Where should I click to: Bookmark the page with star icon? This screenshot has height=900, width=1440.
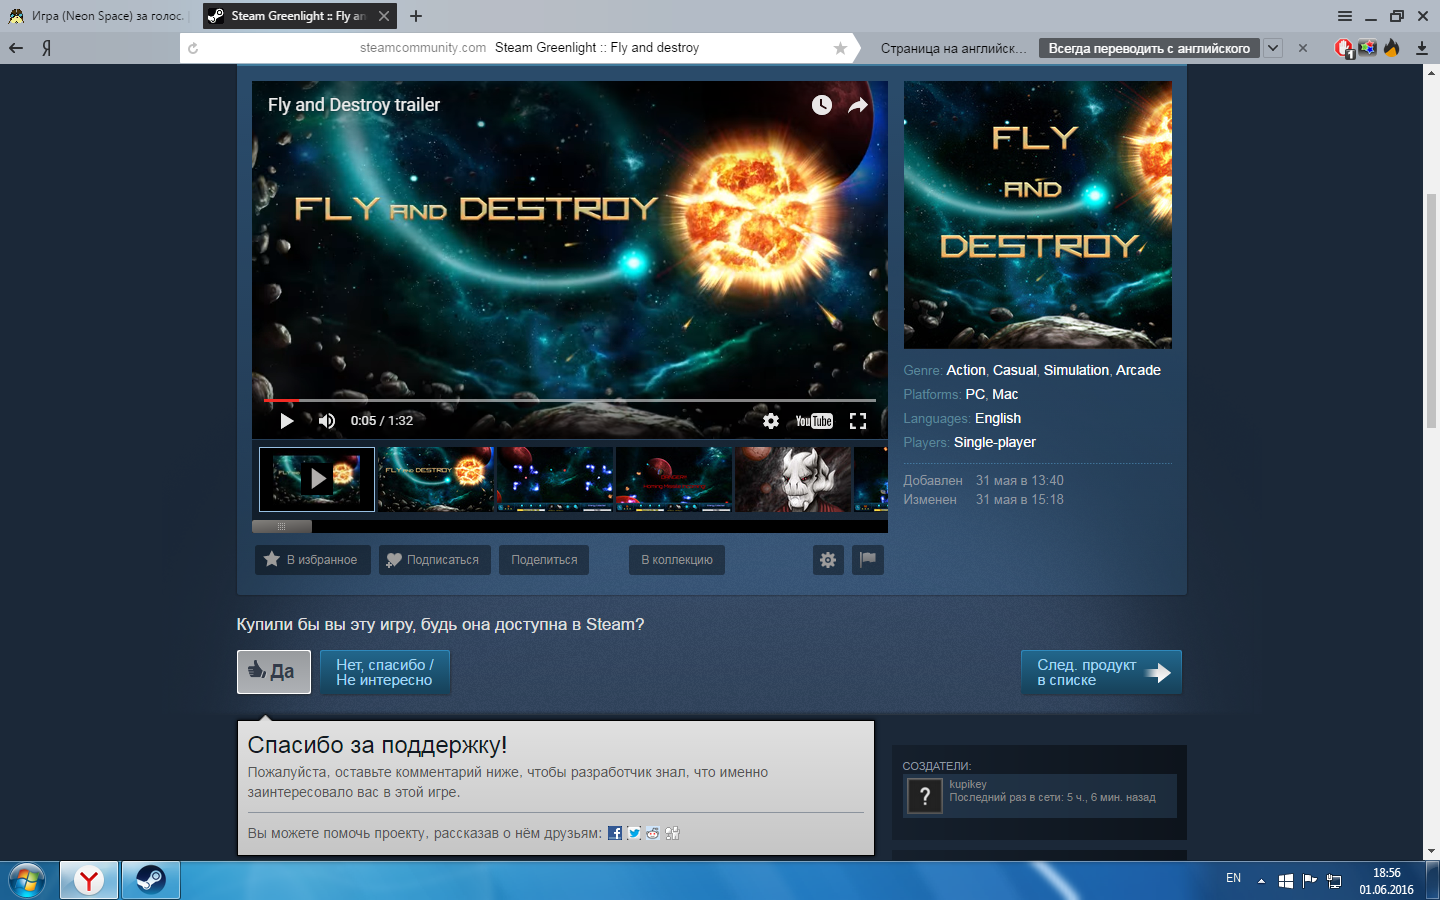pos(840,48)
